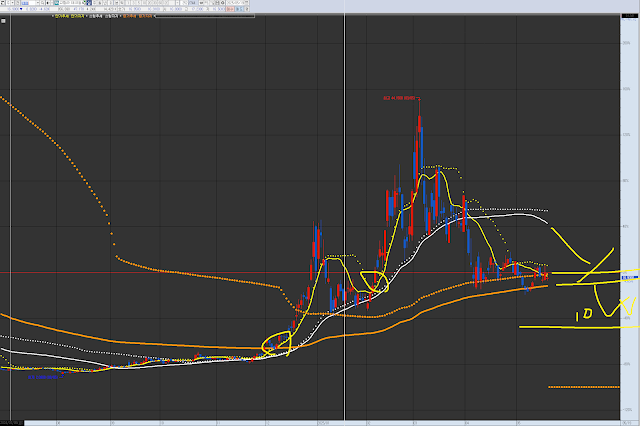
Task: Click the black price box atop price axis
Action: click(x=630, y=16)
